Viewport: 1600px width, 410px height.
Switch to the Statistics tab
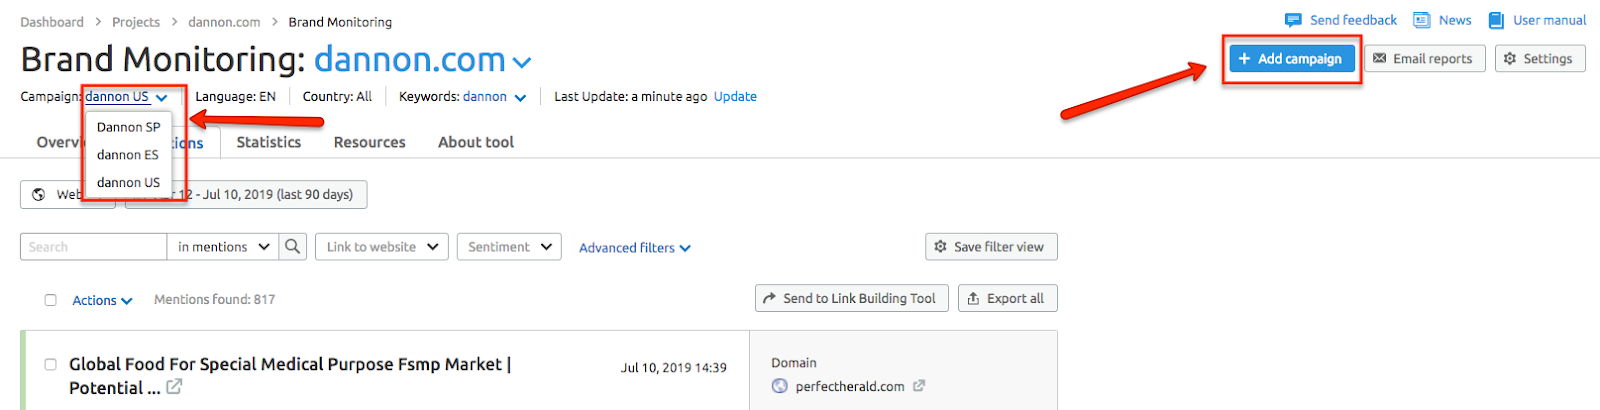269,142
